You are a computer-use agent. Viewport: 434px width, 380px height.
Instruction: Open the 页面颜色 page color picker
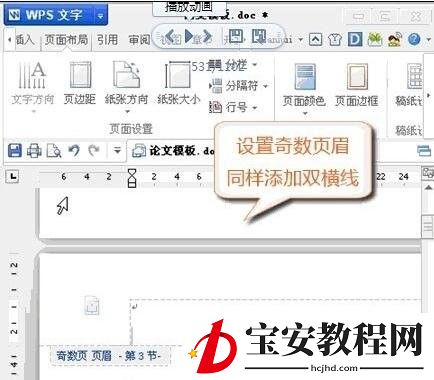point(304,89)
